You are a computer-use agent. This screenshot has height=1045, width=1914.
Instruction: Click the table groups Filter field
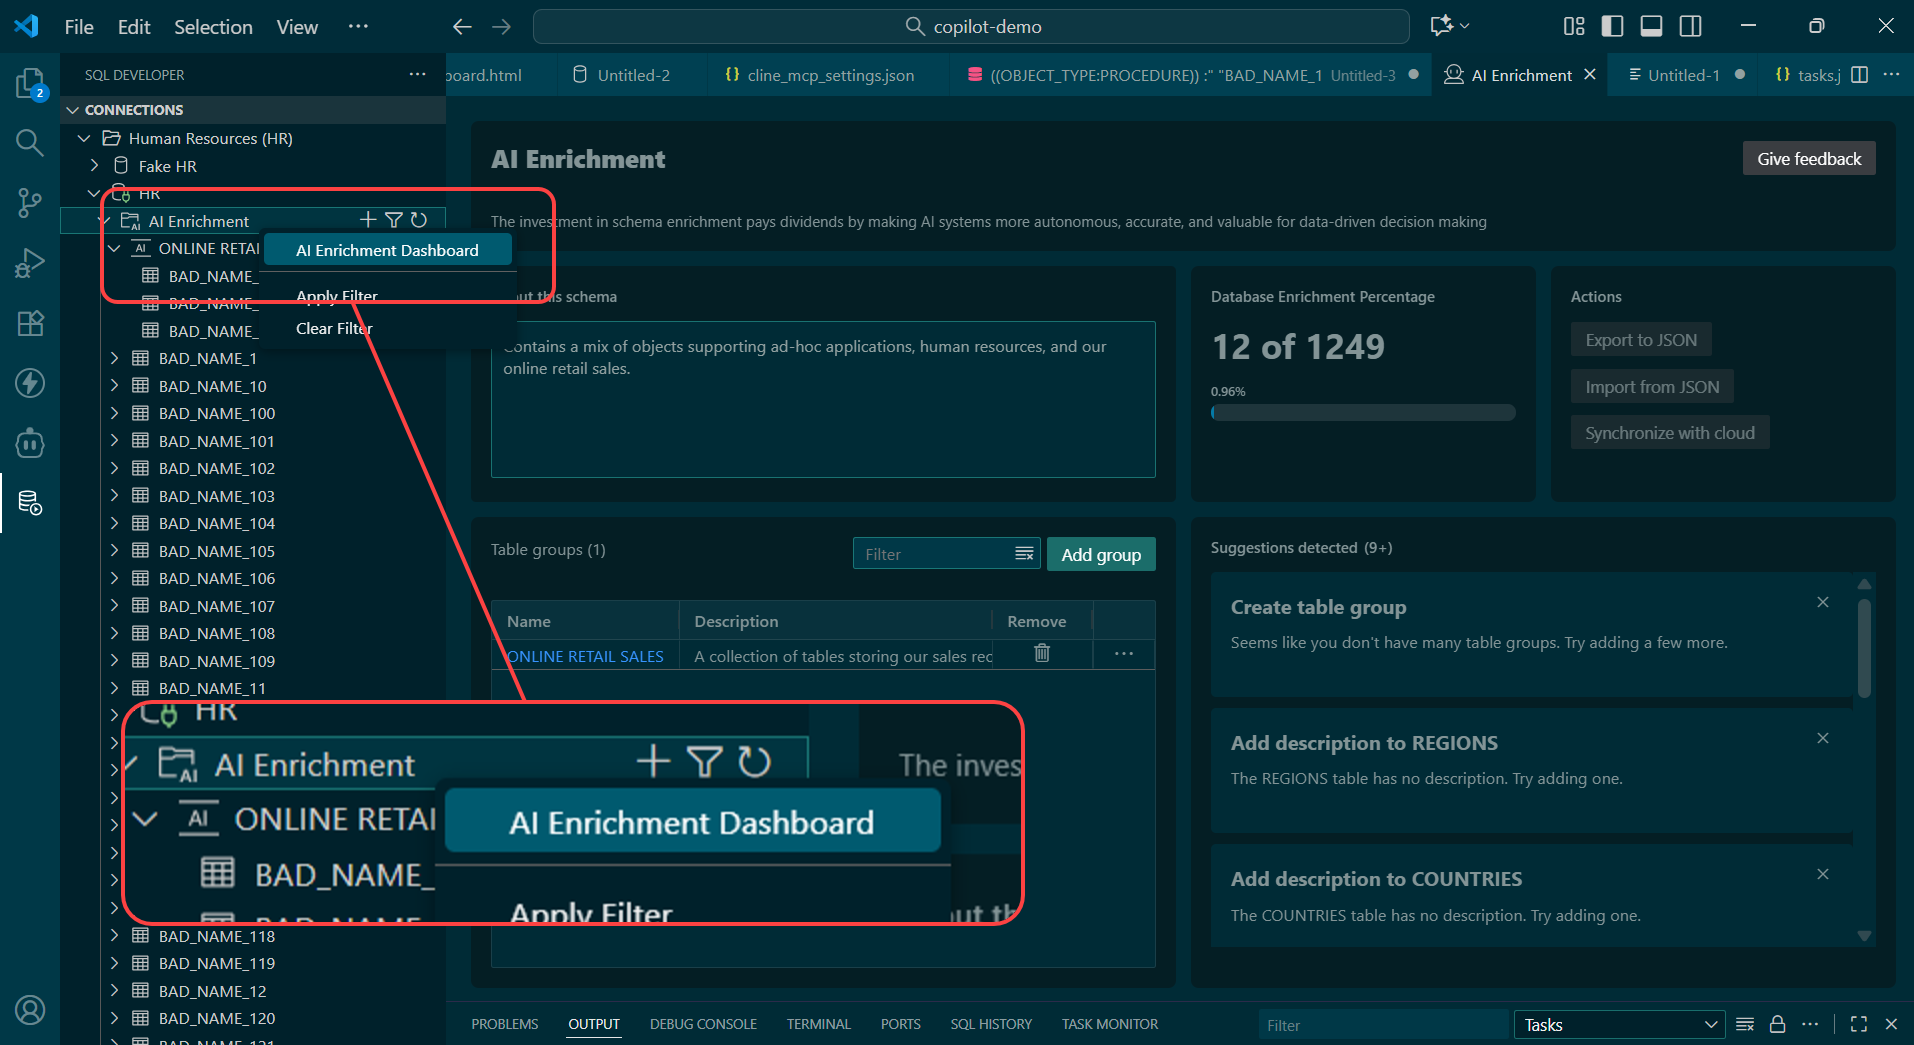[933, 554]
